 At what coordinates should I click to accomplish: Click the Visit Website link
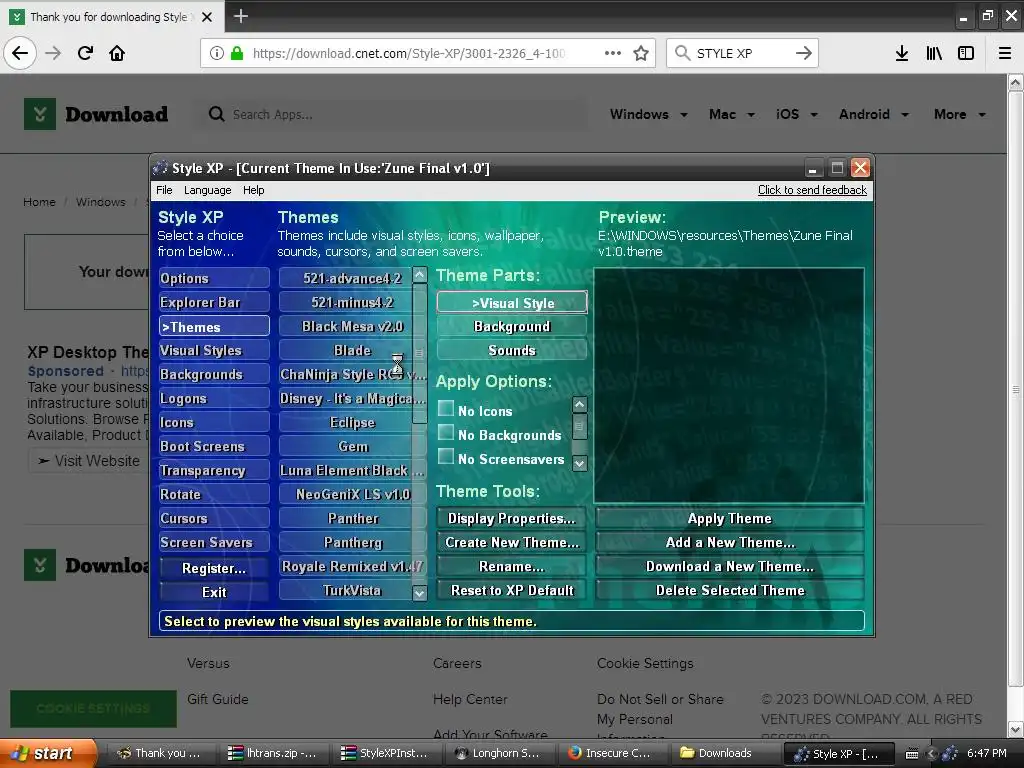89,461
